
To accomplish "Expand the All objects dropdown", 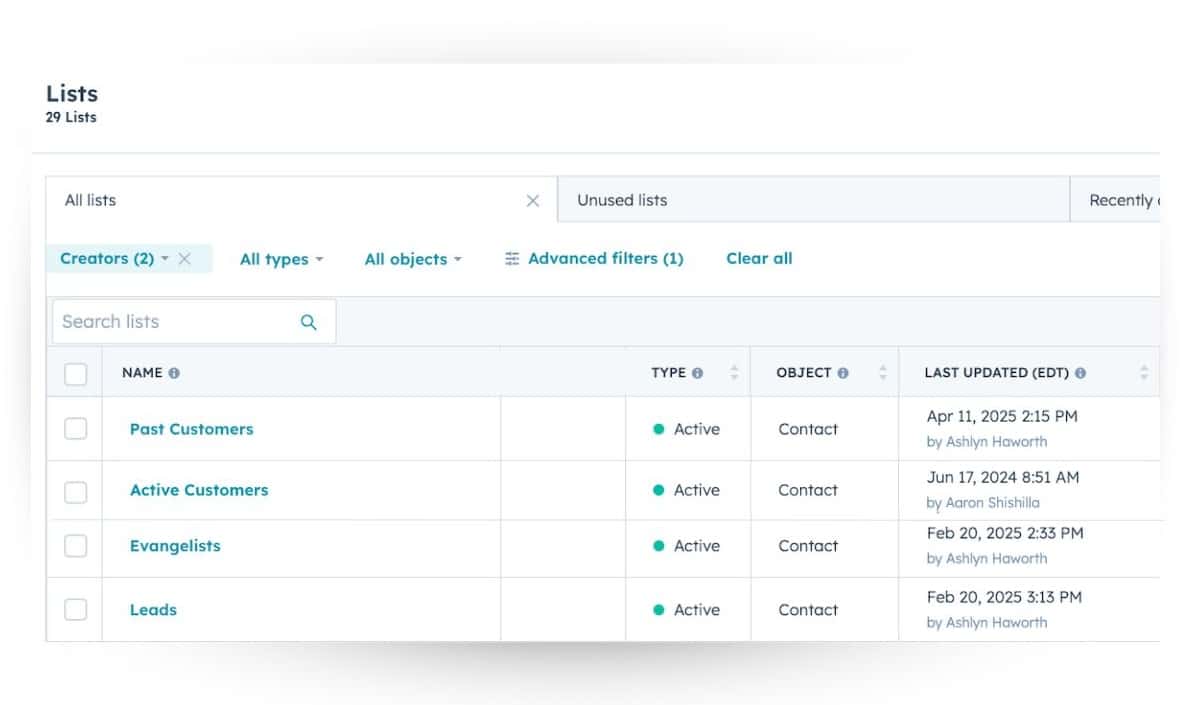I will click(x=413, y=259).
